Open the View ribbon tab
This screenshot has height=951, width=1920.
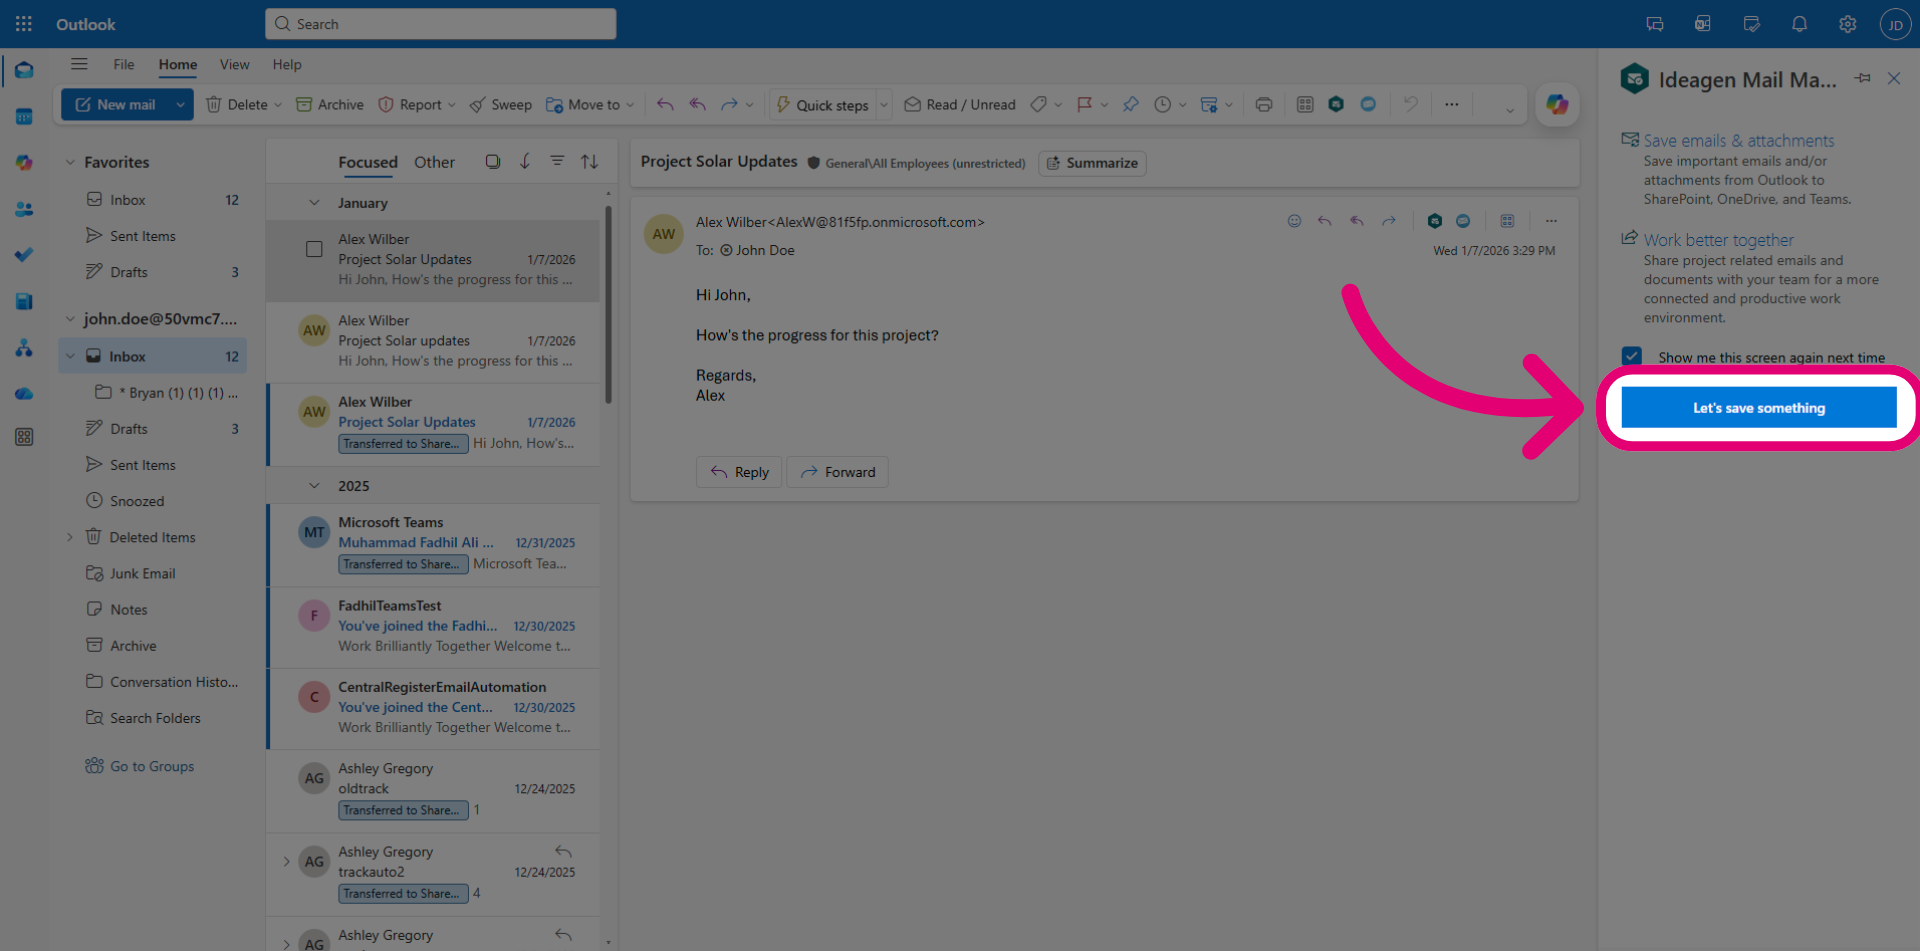pos(235,64)
